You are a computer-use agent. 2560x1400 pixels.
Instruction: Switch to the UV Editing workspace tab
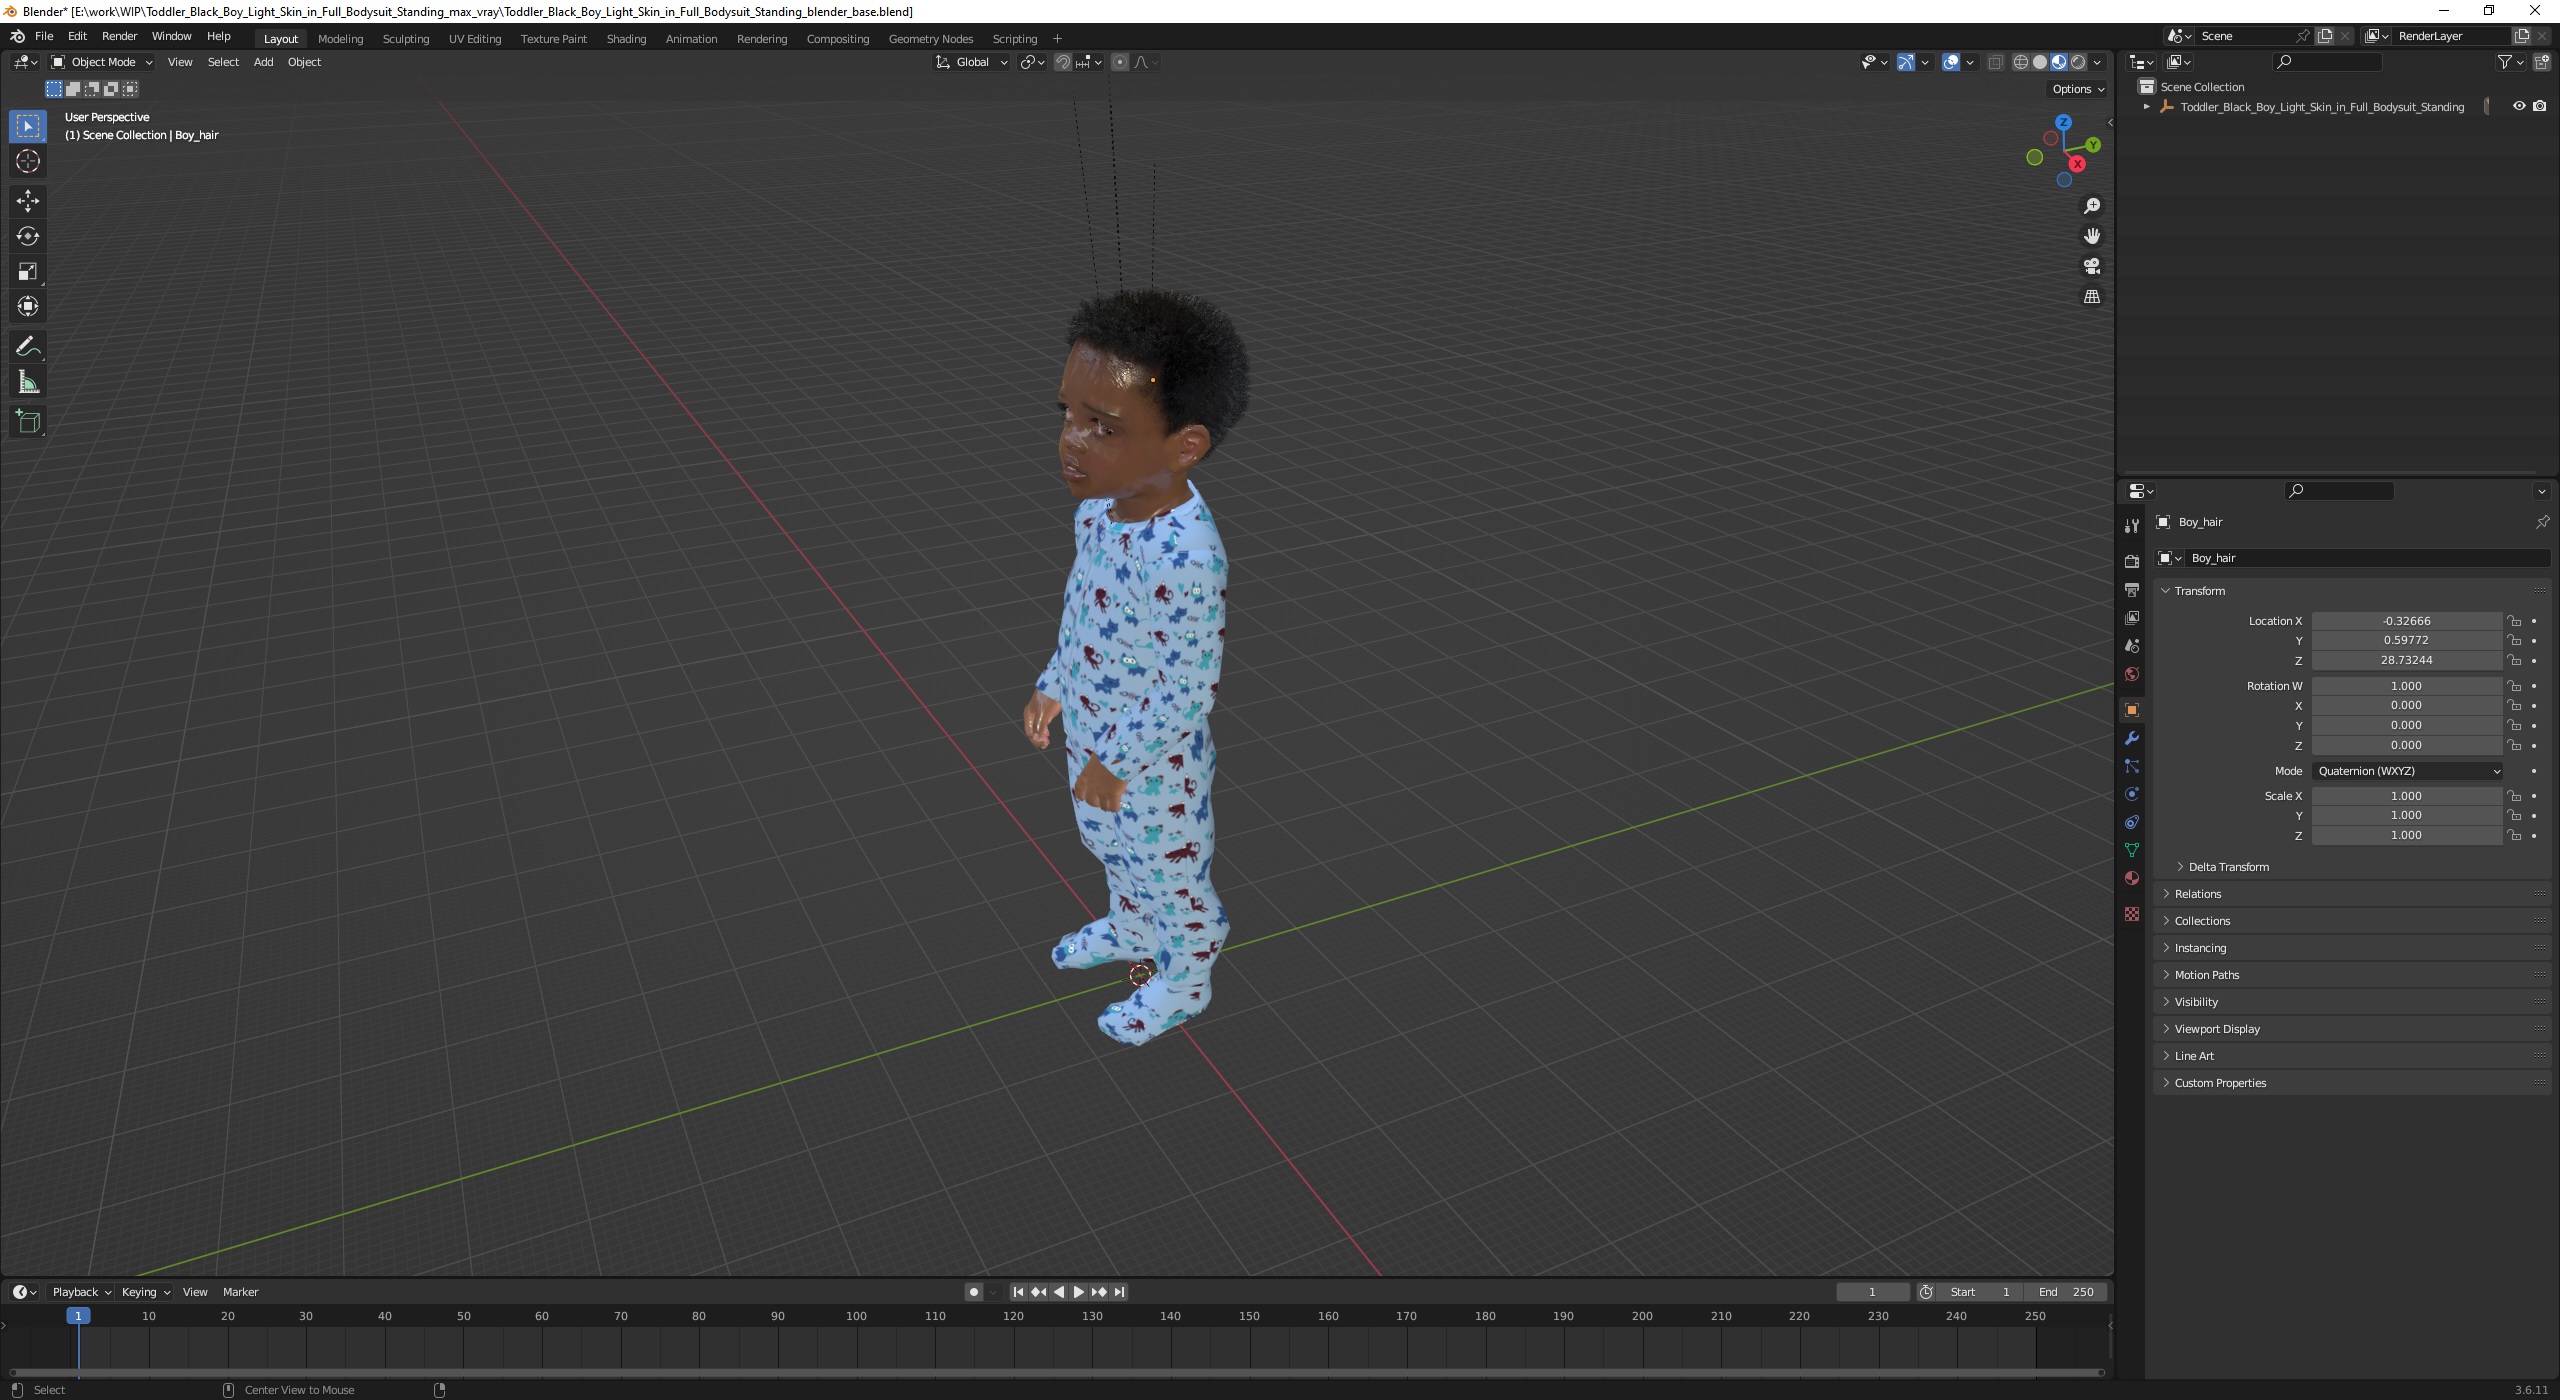[474, 39]
